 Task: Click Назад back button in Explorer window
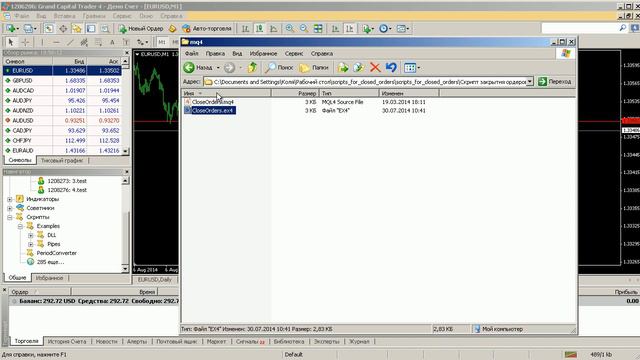[x=199, y=68]
